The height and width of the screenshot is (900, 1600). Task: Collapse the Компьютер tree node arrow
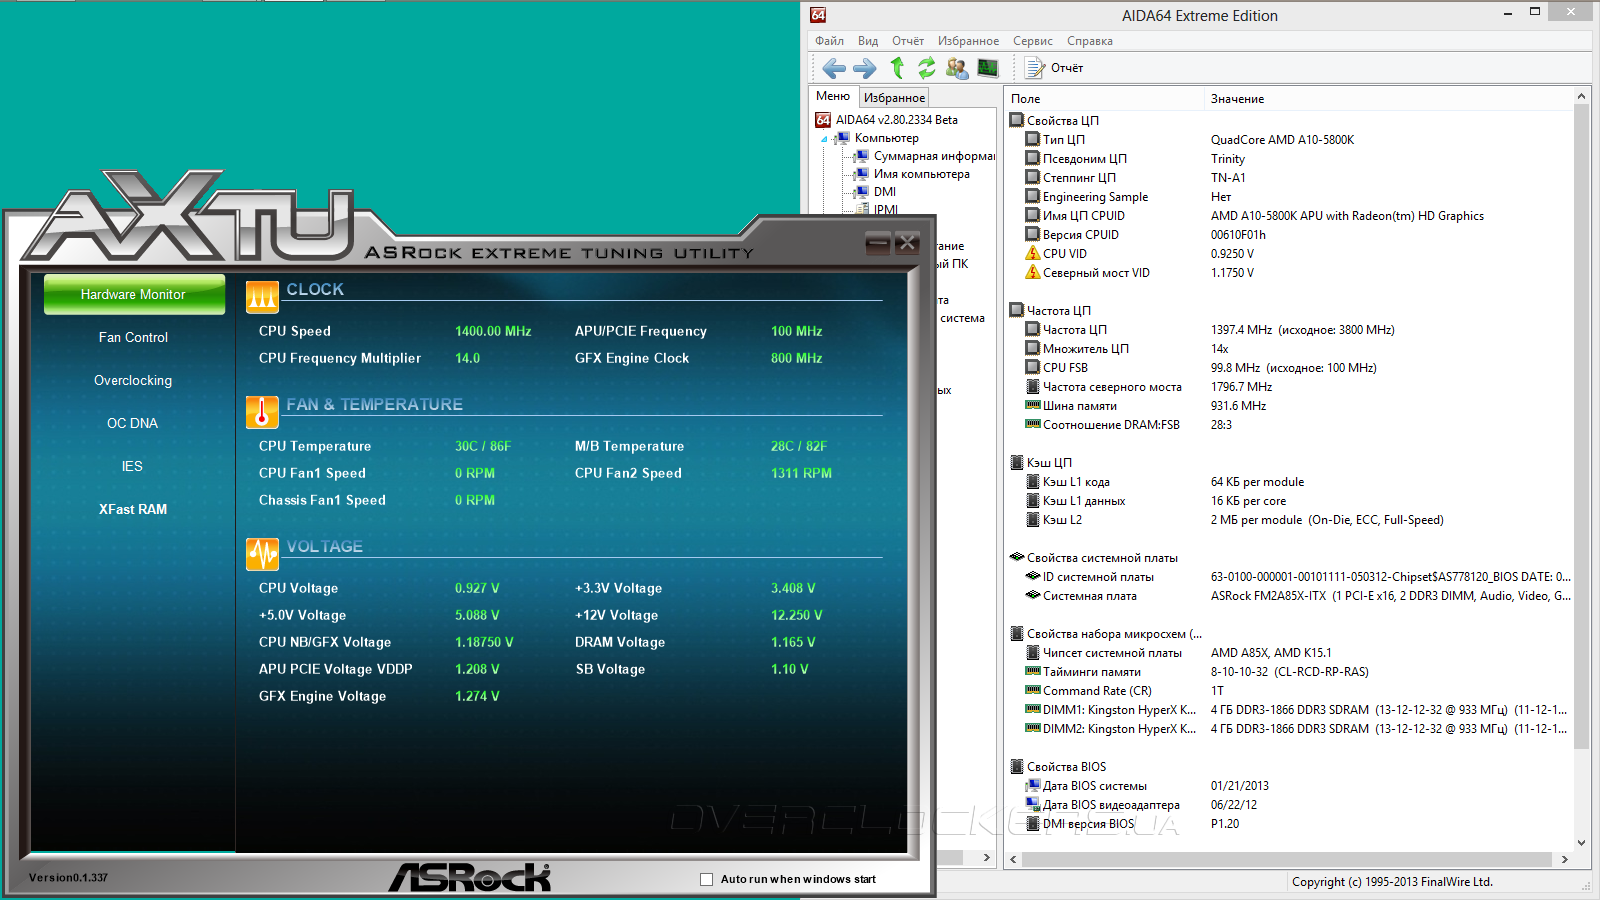(x=825, y=139)
